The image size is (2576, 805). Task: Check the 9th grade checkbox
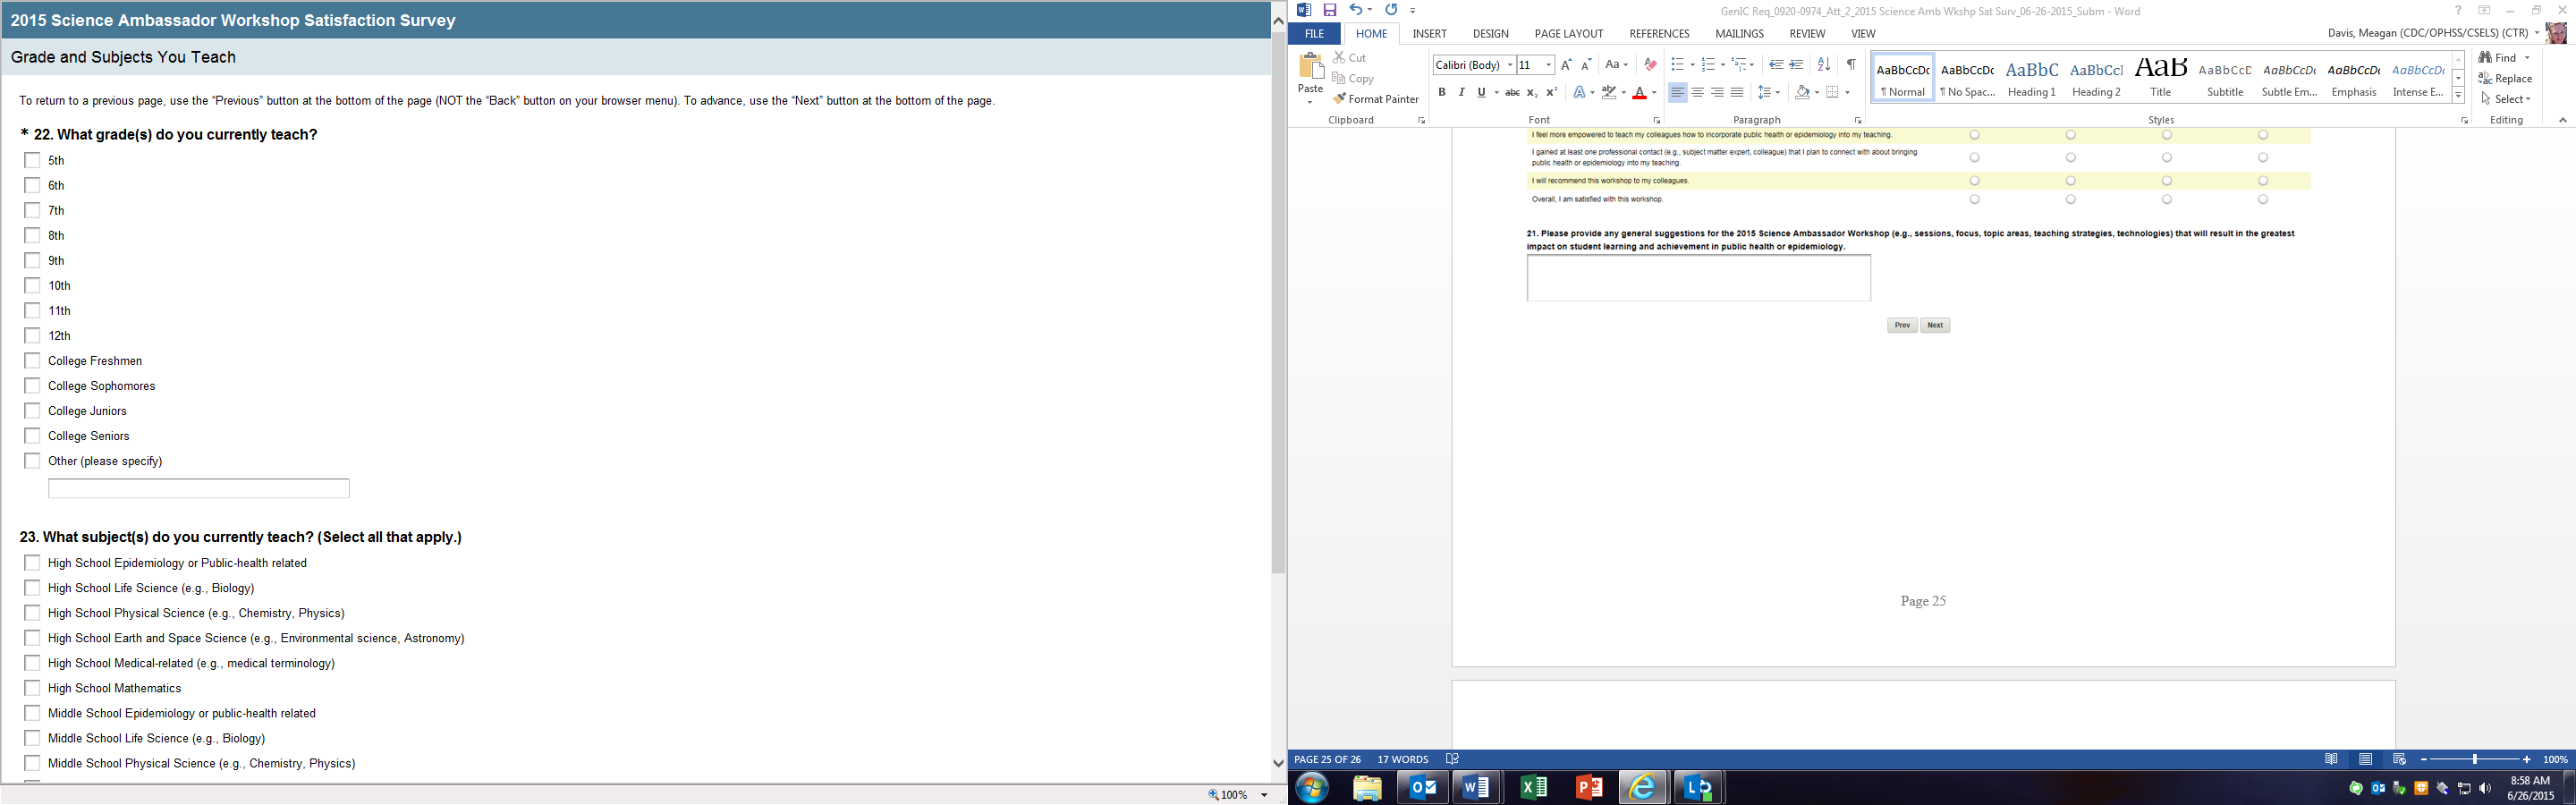[32, 260]
